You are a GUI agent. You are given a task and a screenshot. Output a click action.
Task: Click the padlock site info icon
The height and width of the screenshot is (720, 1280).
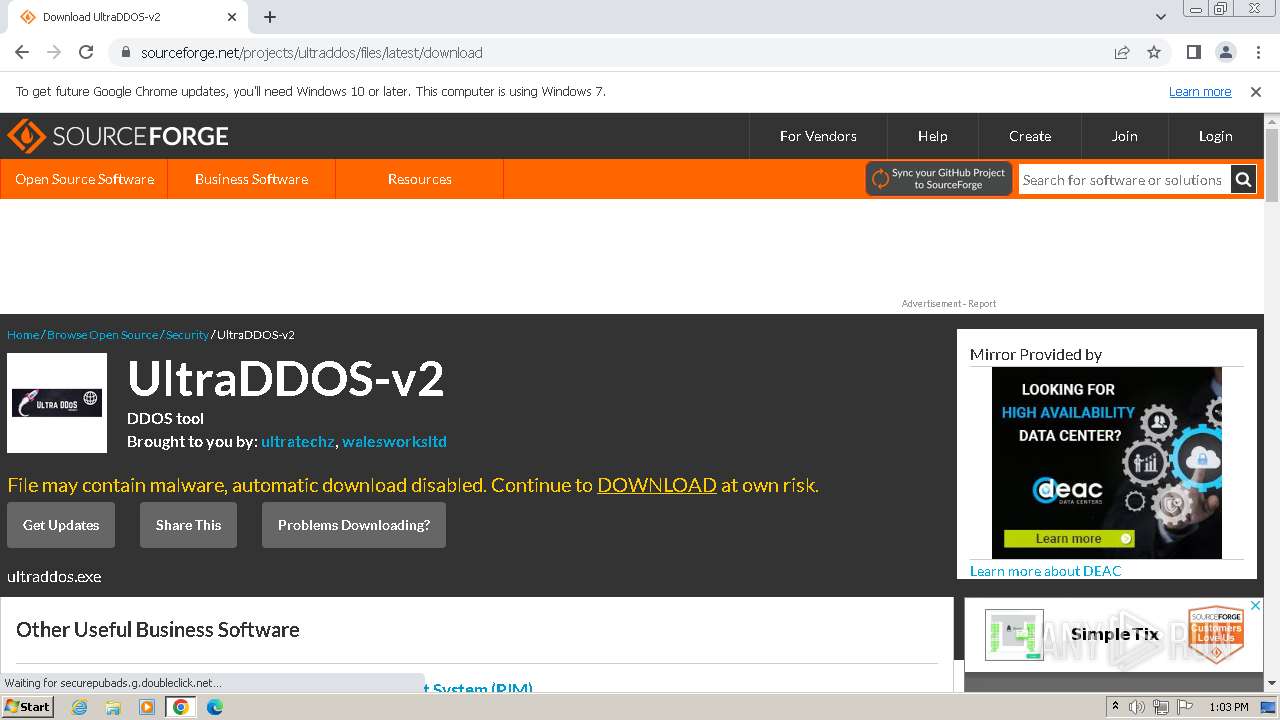click(125, 52)
